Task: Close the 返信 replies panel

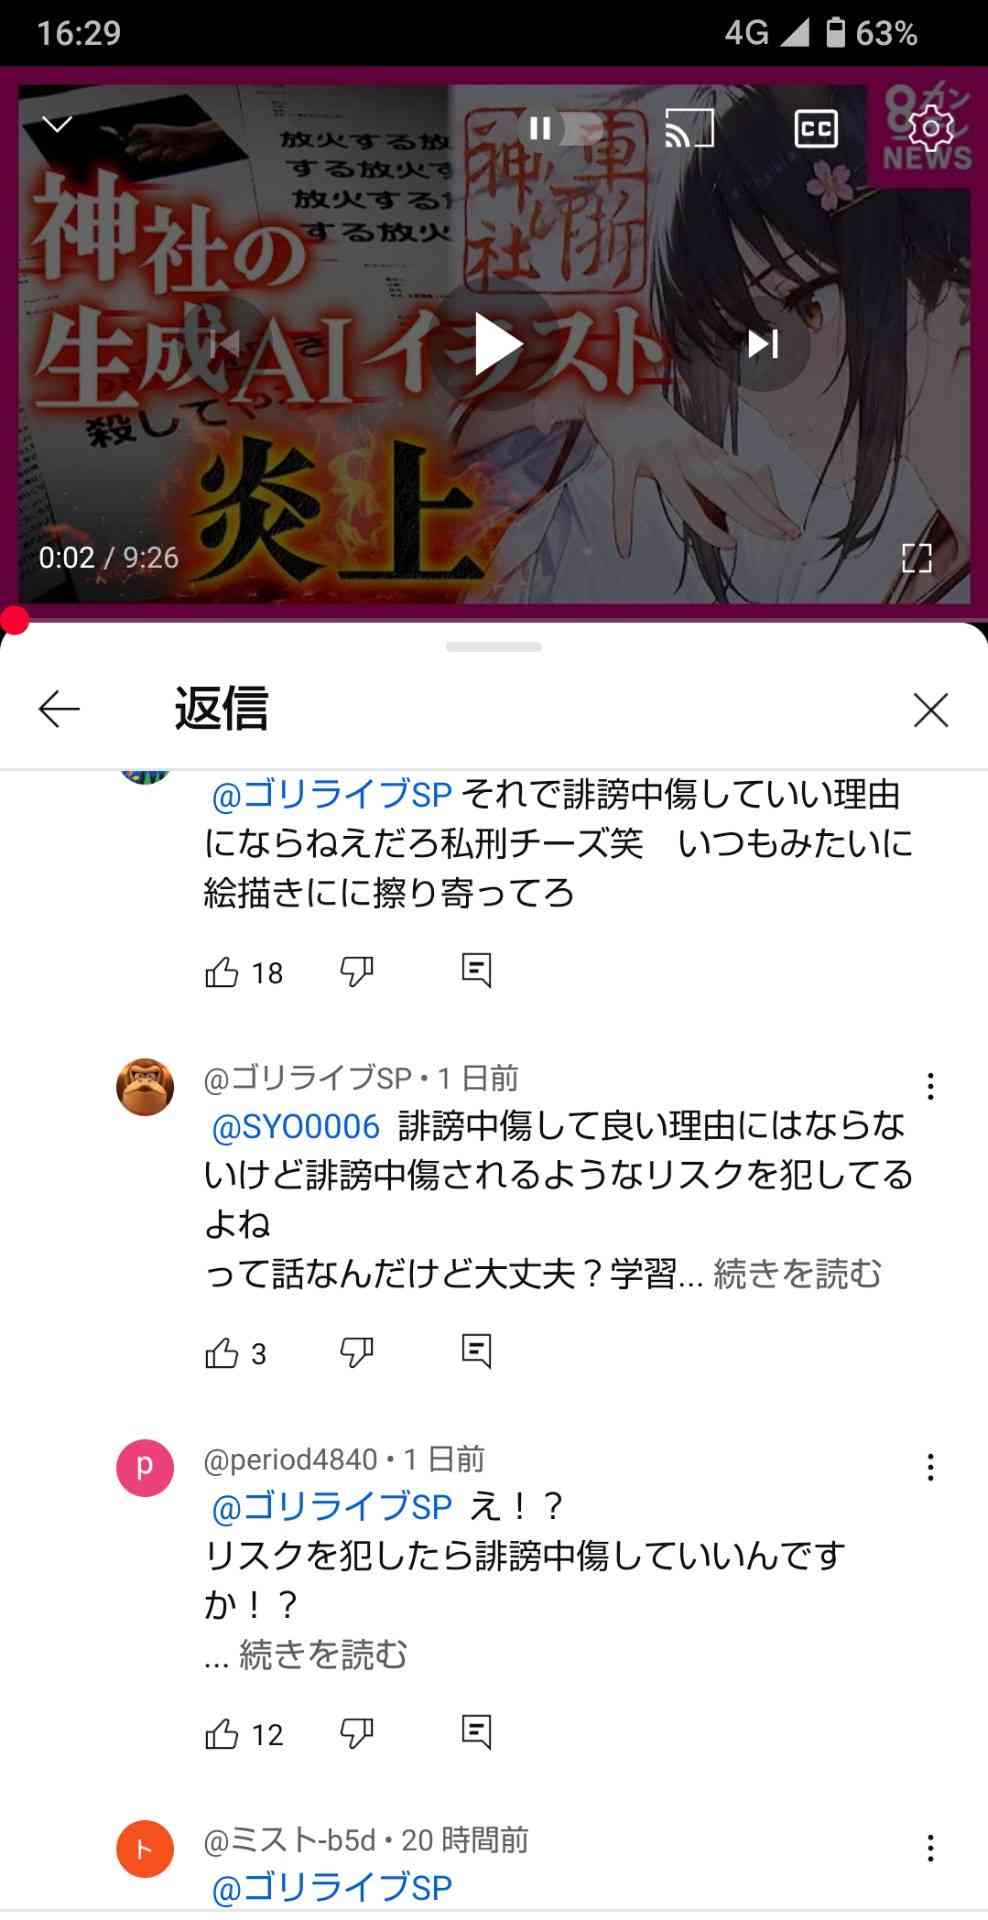Action: [x=930, y=710]
